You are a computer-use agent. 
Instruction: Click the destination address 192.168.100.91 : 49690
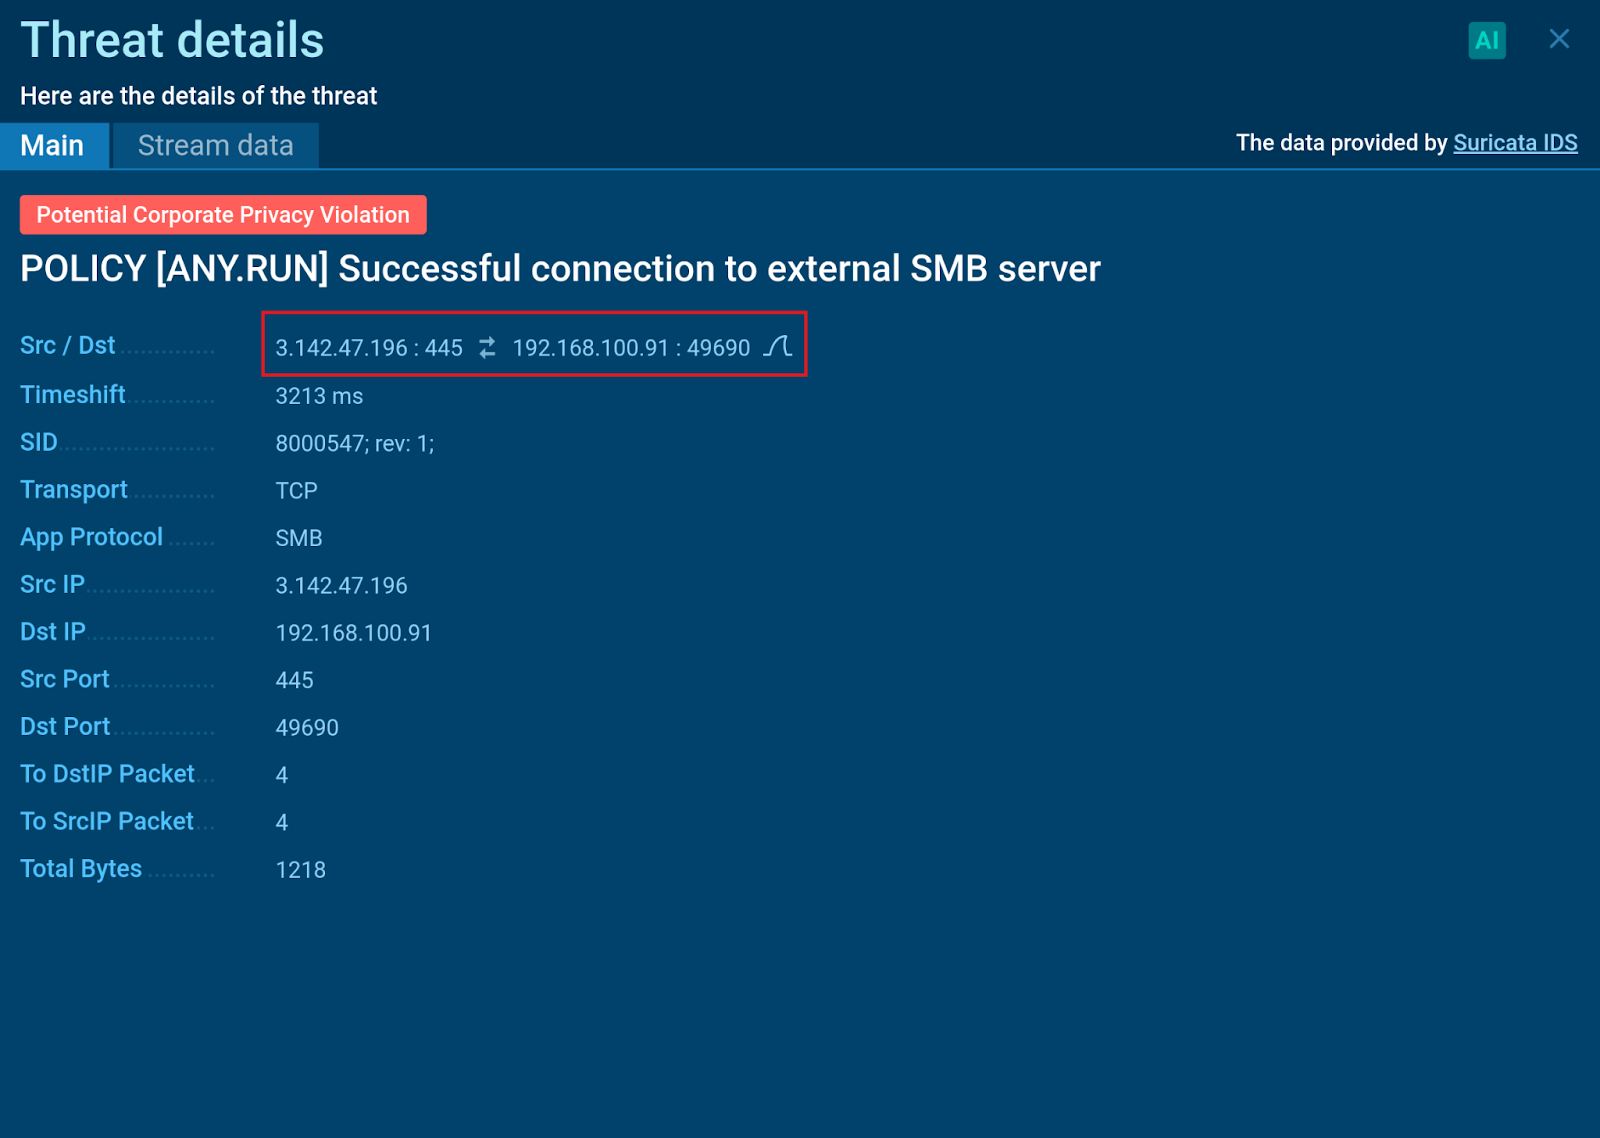tap(630, 348)
